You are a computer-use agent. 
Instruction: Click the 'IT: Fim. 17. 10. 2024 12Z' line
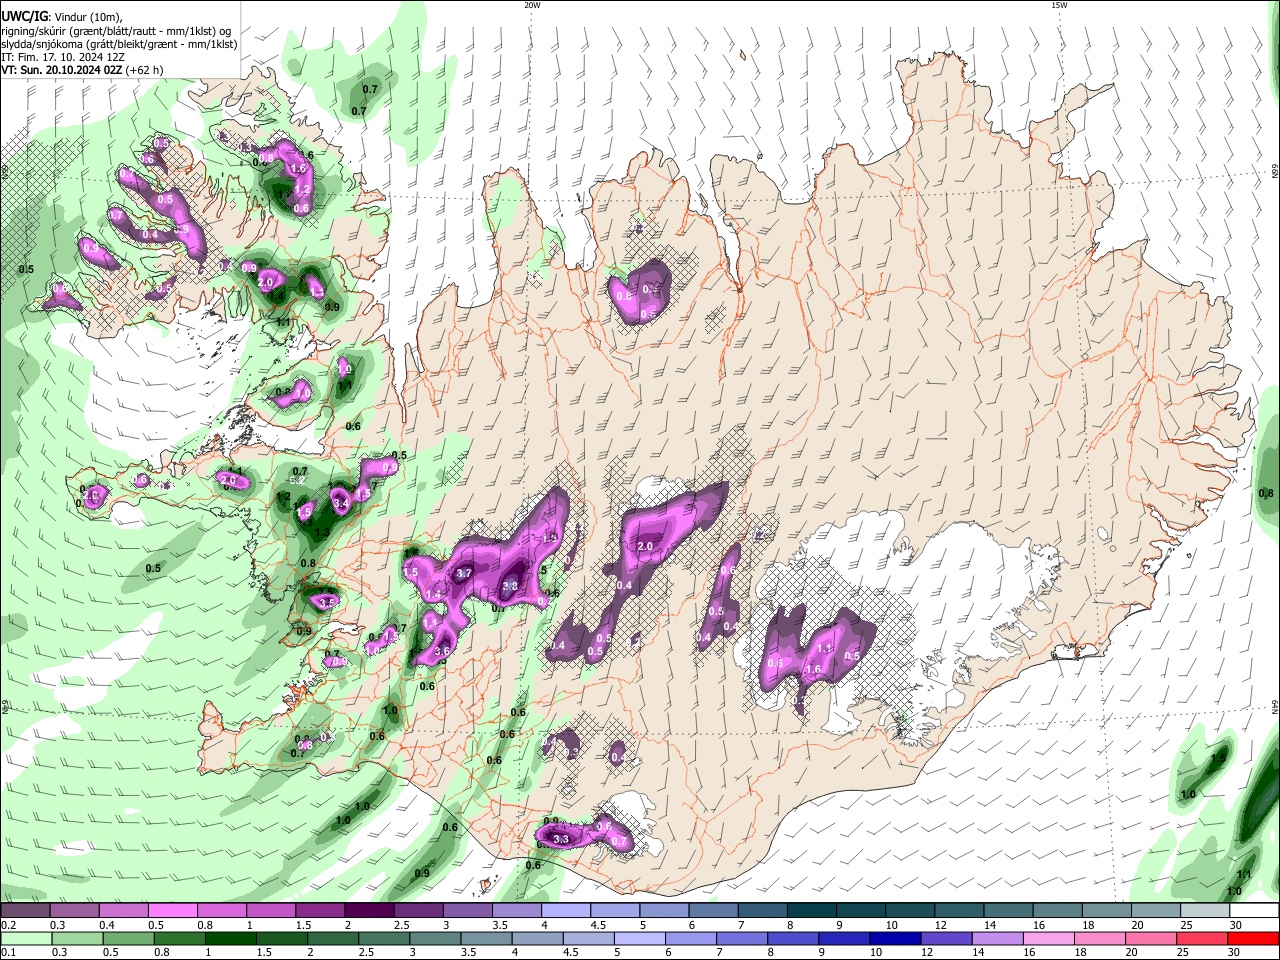[62, 57]
